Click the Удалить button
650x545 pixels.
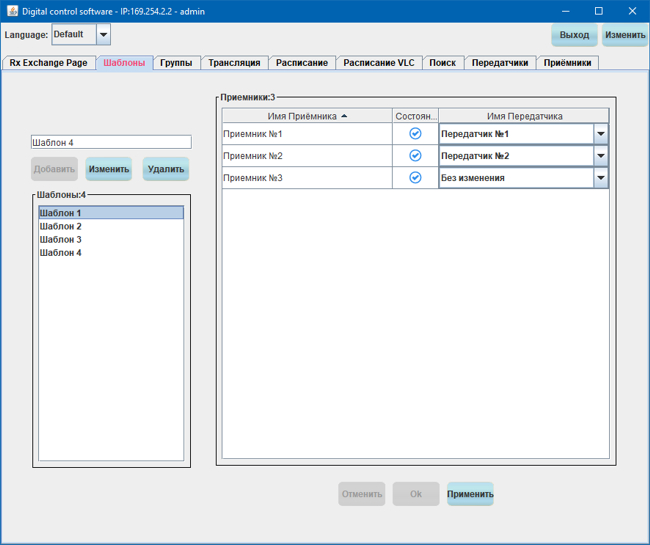pos(165,169)
